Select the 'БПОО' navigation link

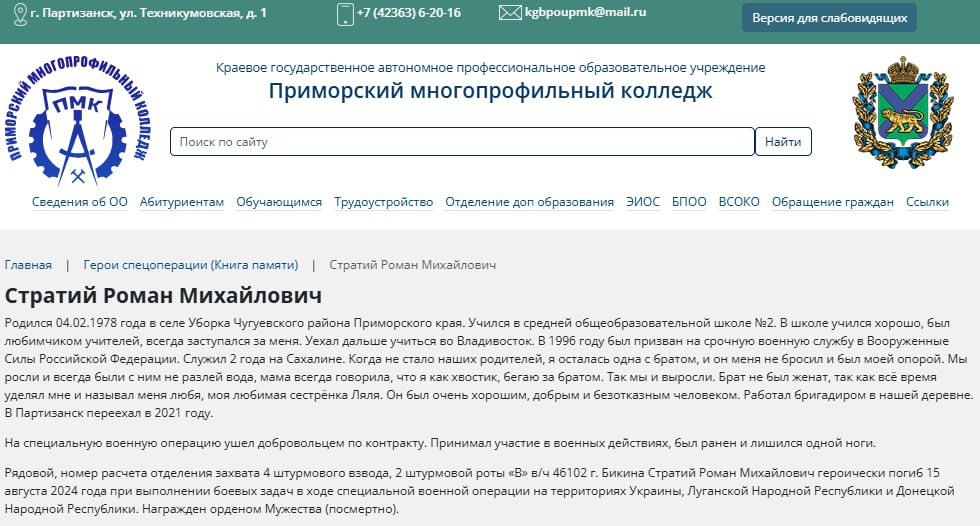pyautogui.click(x=689, y=202)
